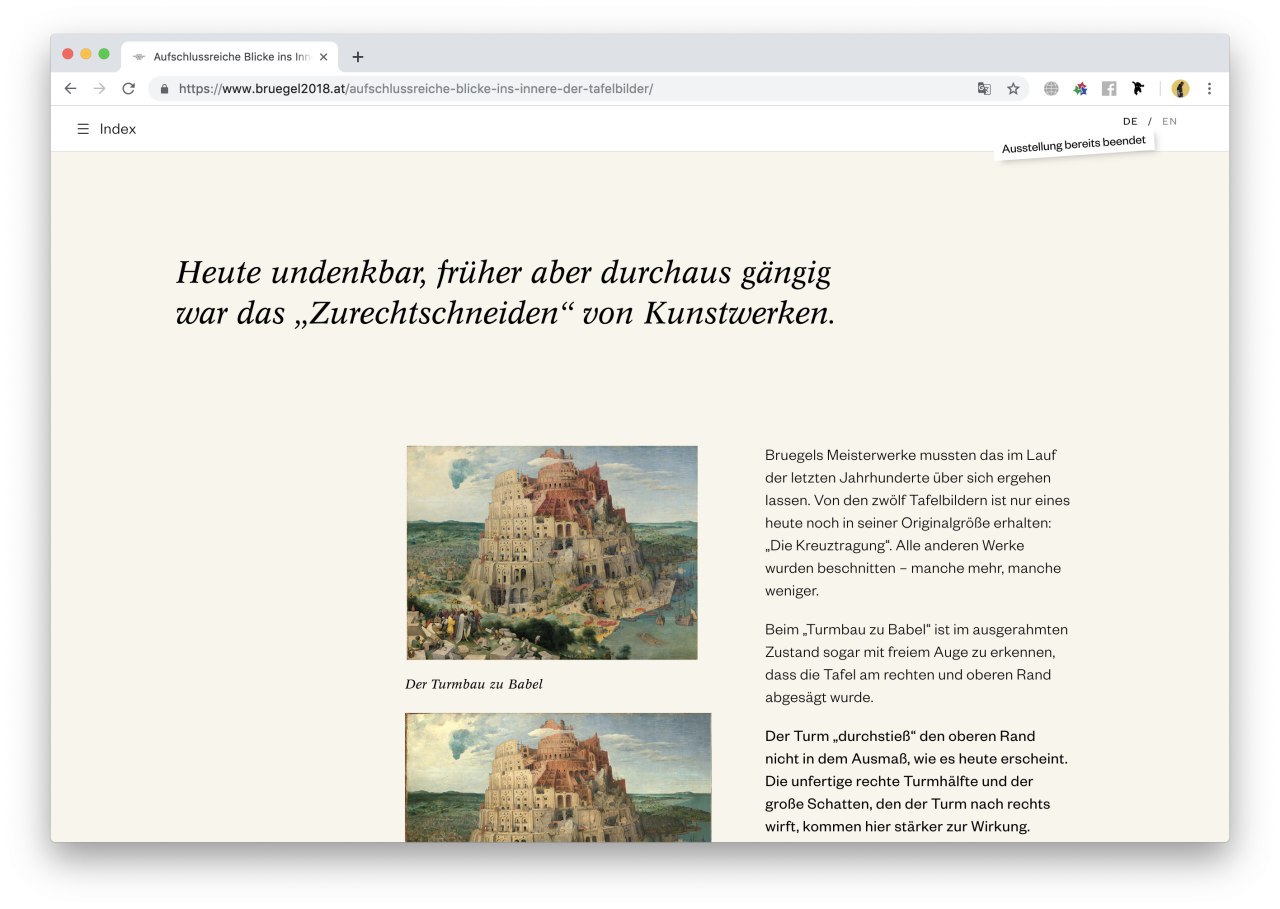Click the green maximize window button
1280x909 pixels.
104,54
